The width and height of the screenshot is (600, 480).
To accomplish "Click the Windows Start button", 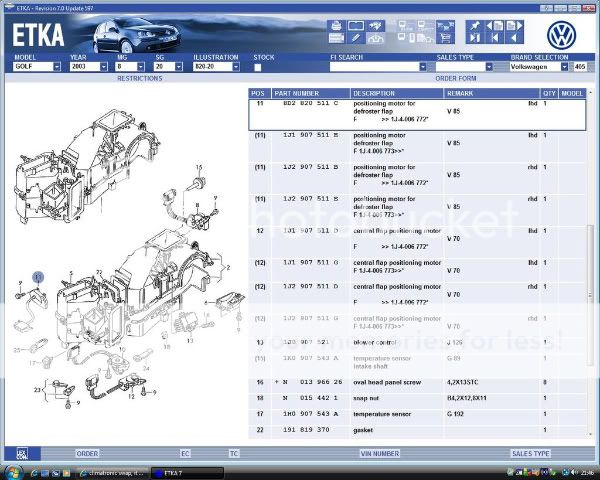I will 13,471.
